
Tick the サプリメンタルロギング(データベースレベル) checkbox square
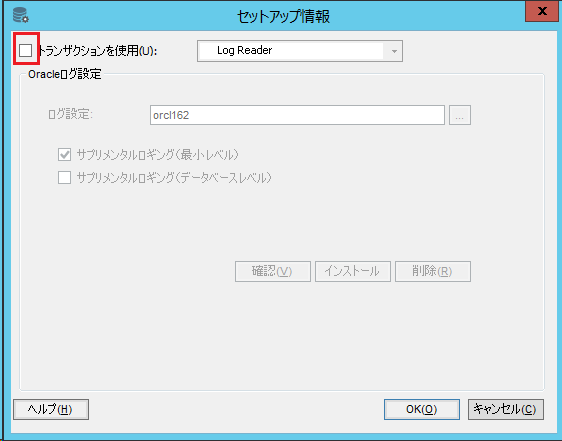click(65, 177)
